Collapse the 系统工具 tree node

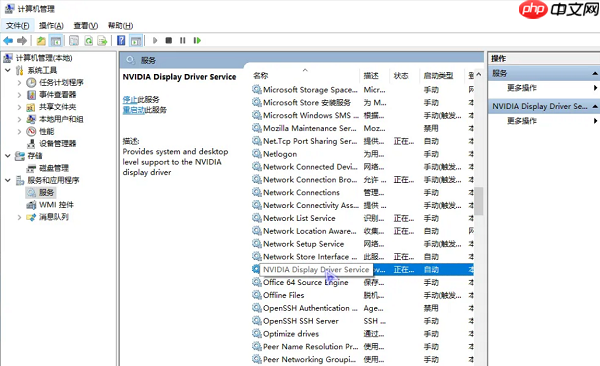(x=8, y=70)
